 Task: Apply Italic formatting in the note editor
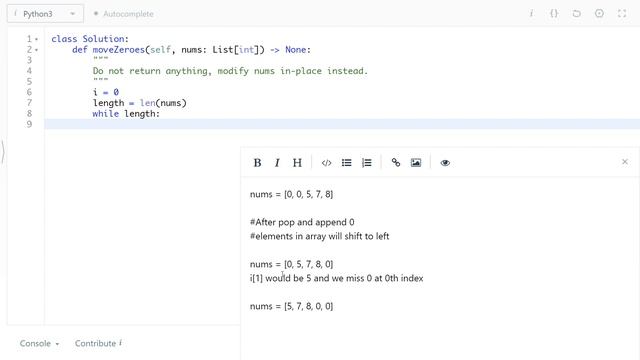(x=277, y=163)
